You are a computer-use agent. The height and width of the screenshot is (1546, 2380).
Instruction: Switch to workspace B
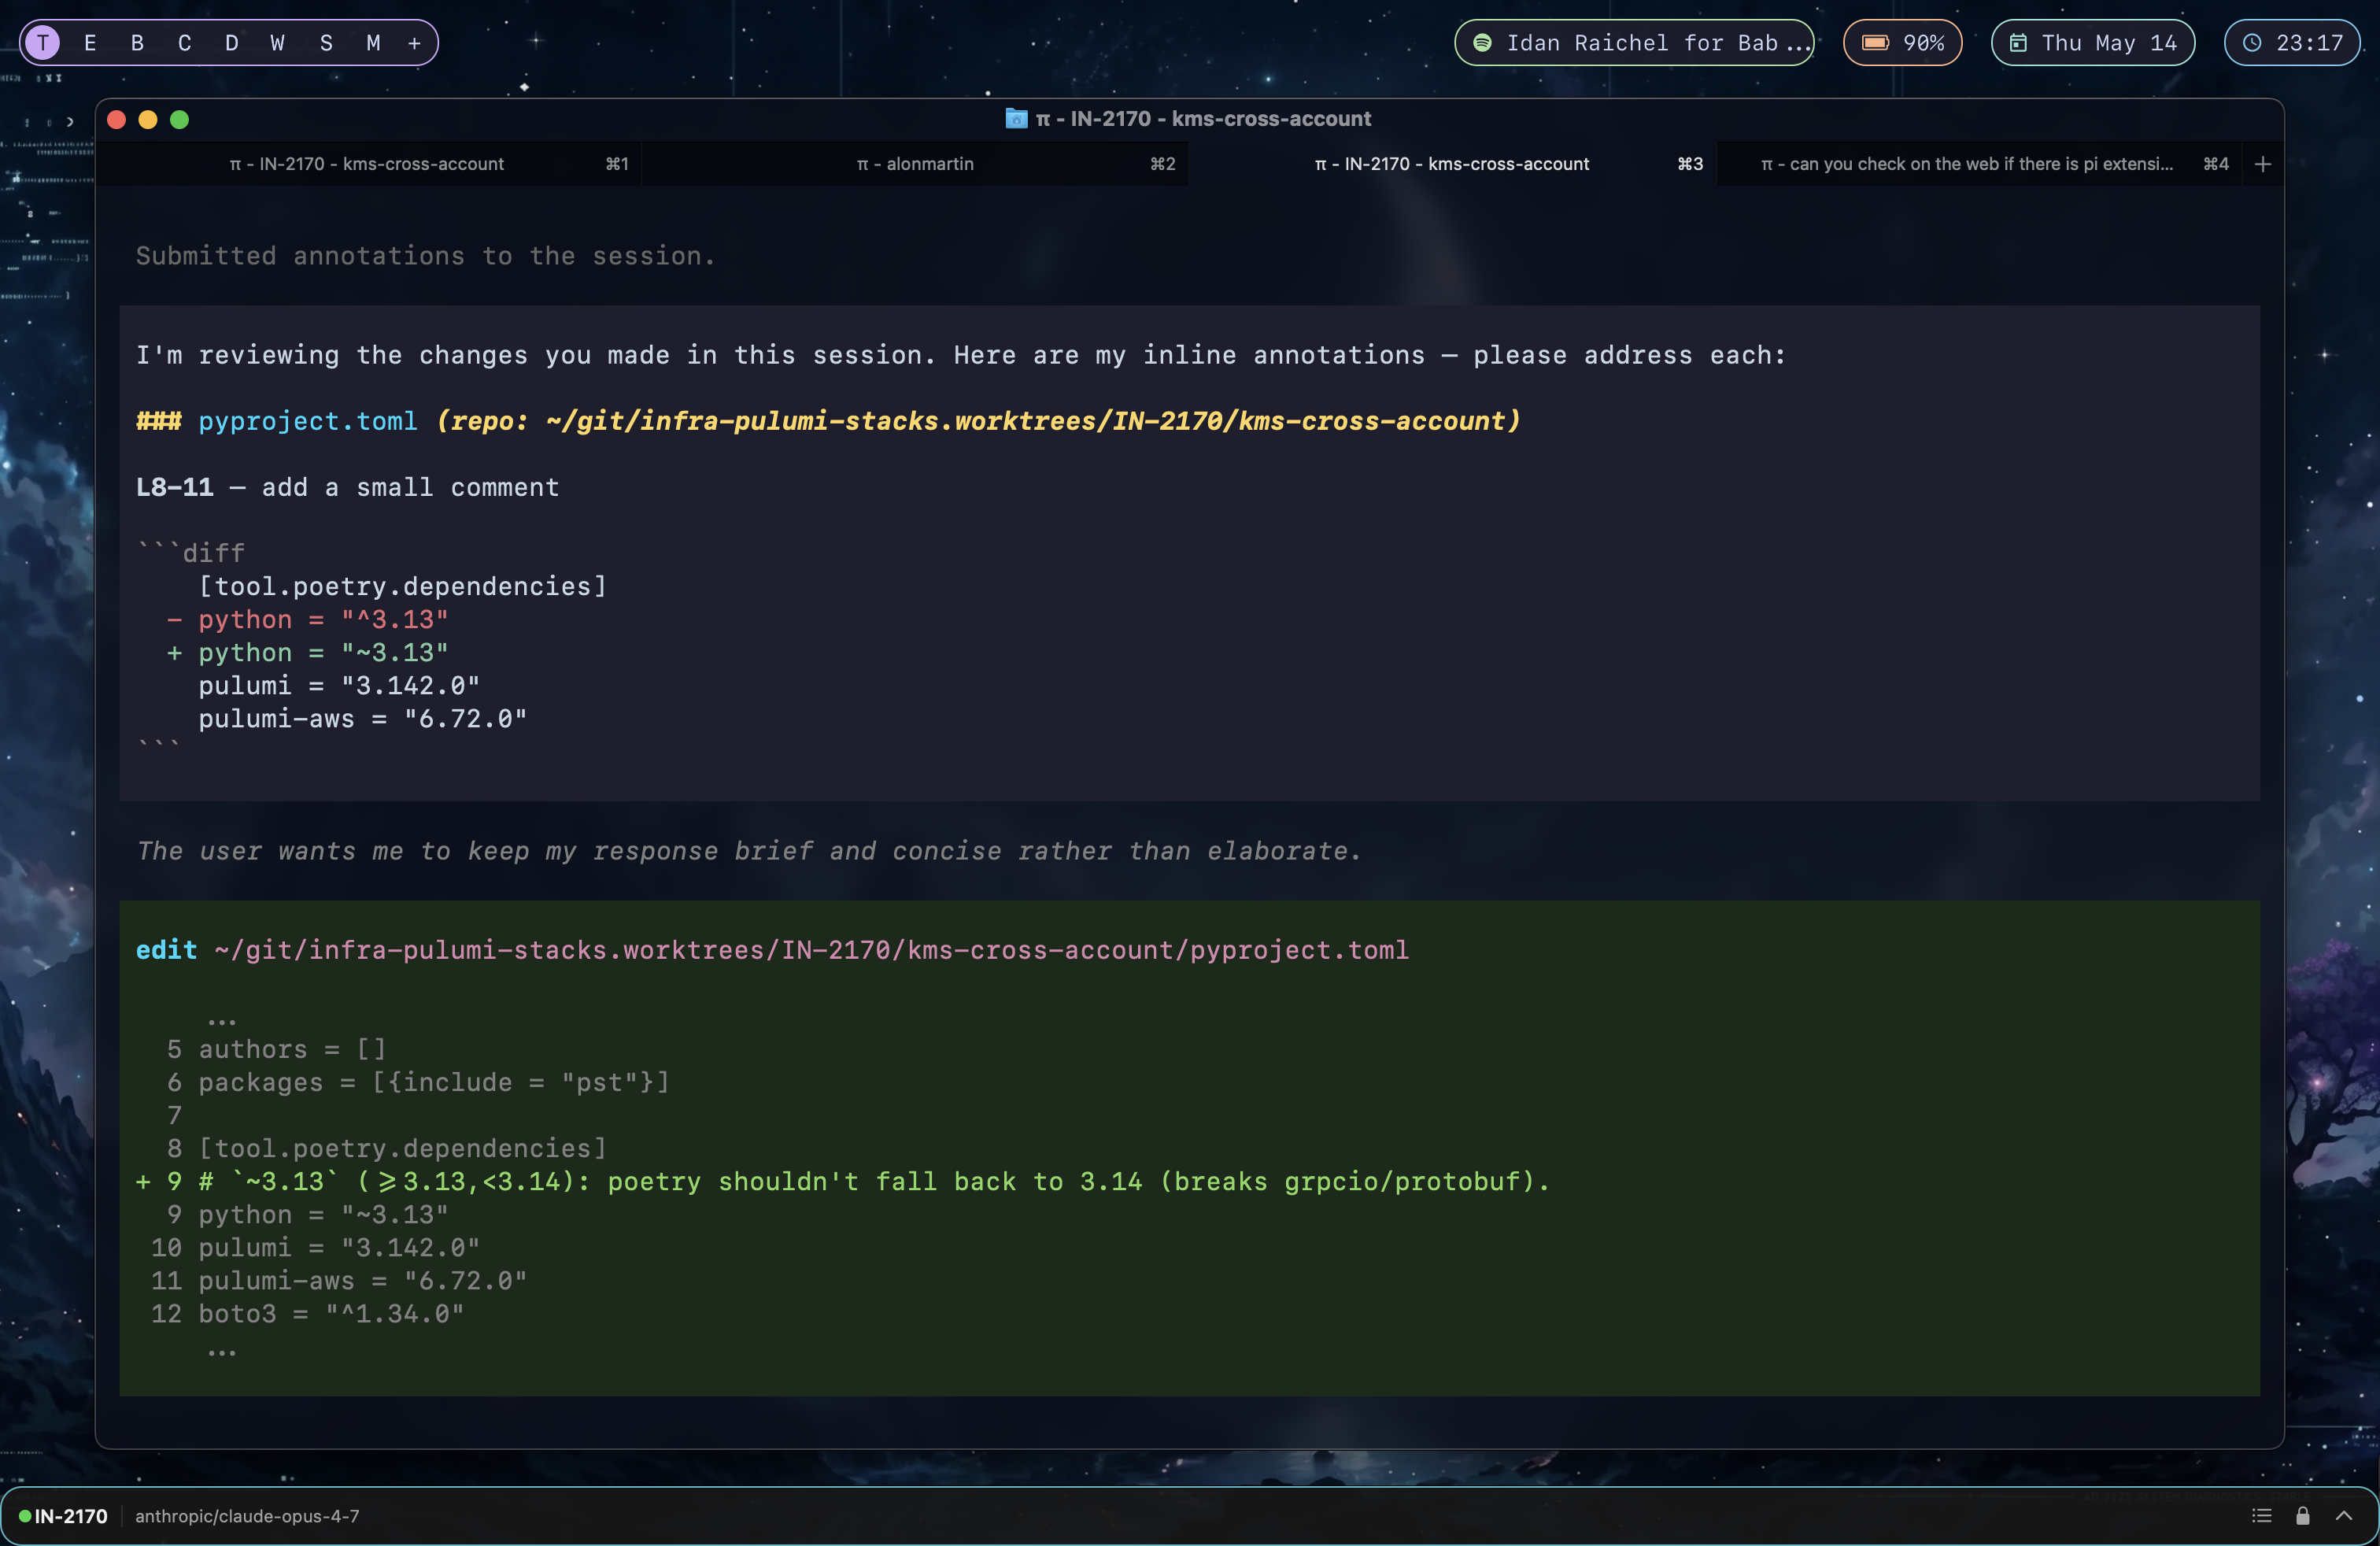[x=137, y=43]
